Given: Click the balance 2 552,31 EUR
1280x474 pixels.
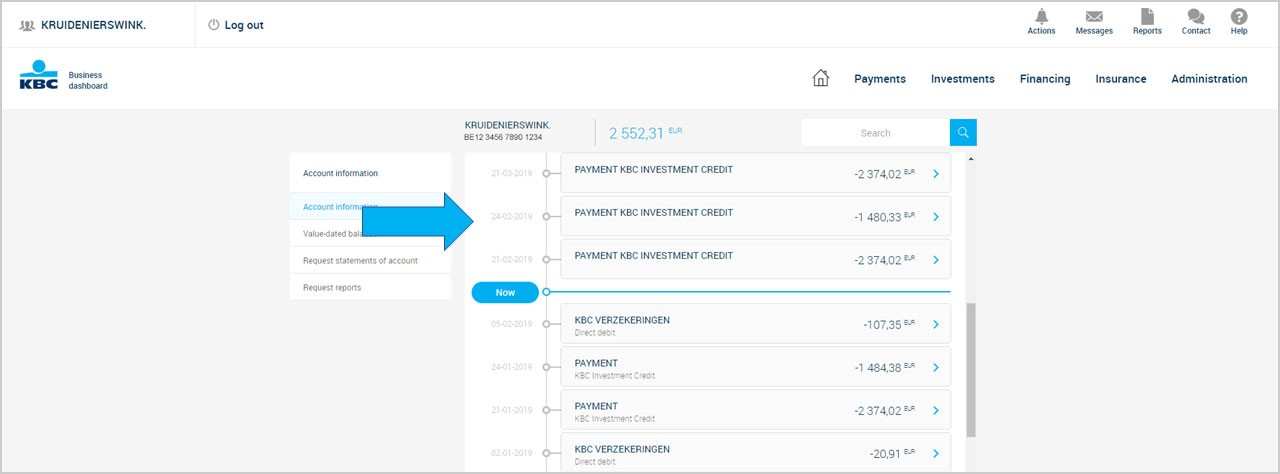Looking at the screenshot, I should [645, 132].
